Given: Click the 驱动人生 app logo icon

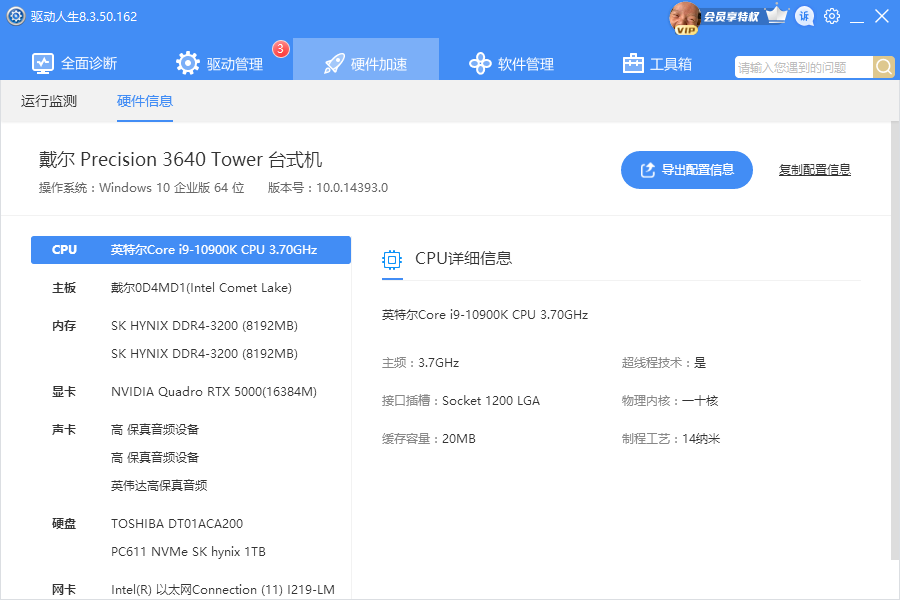Looking at the screenshot, I should (15, 16).
